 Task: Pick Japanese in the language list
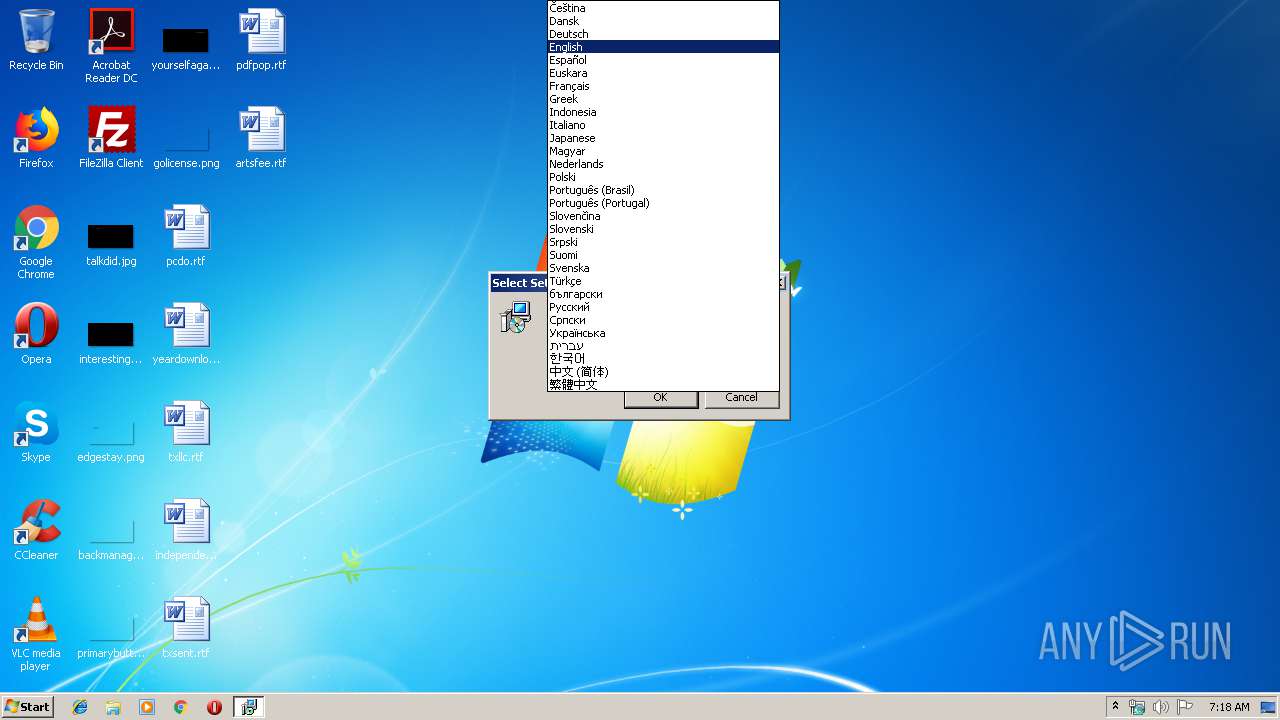click(663, 138)
